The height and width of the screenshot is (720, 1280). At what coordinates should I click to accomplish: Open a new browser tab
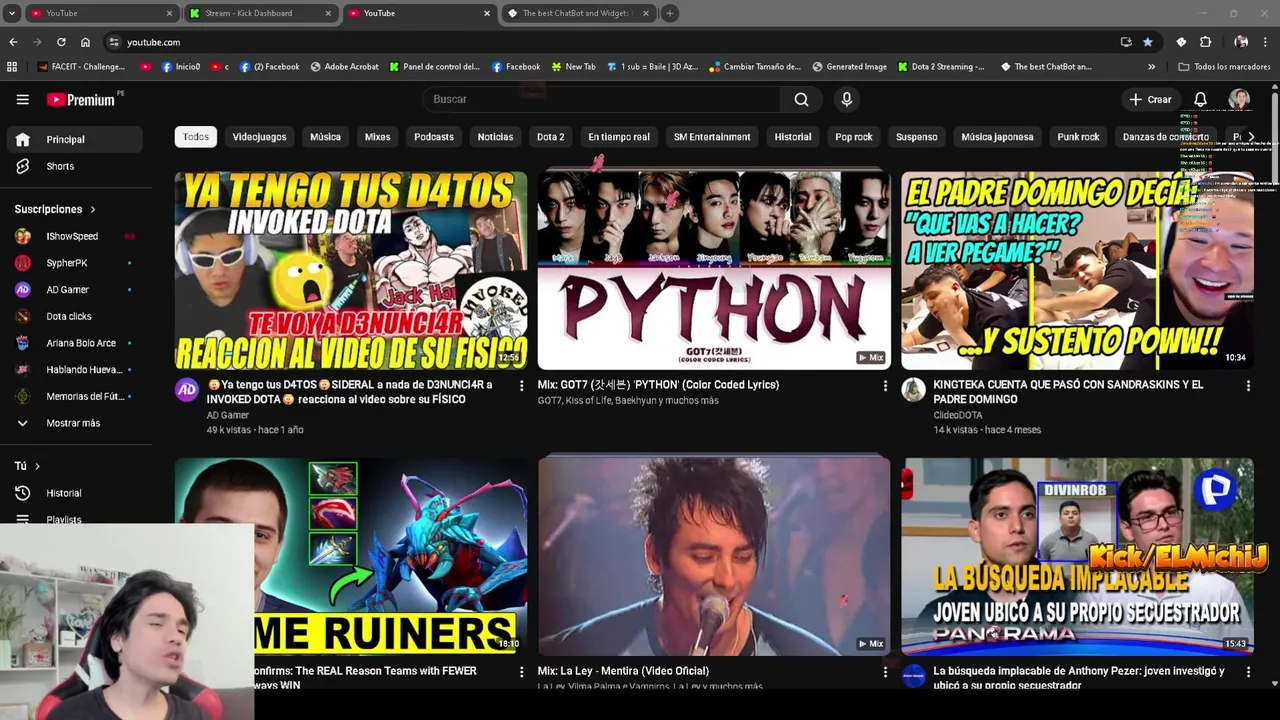[x=670, y=13]
